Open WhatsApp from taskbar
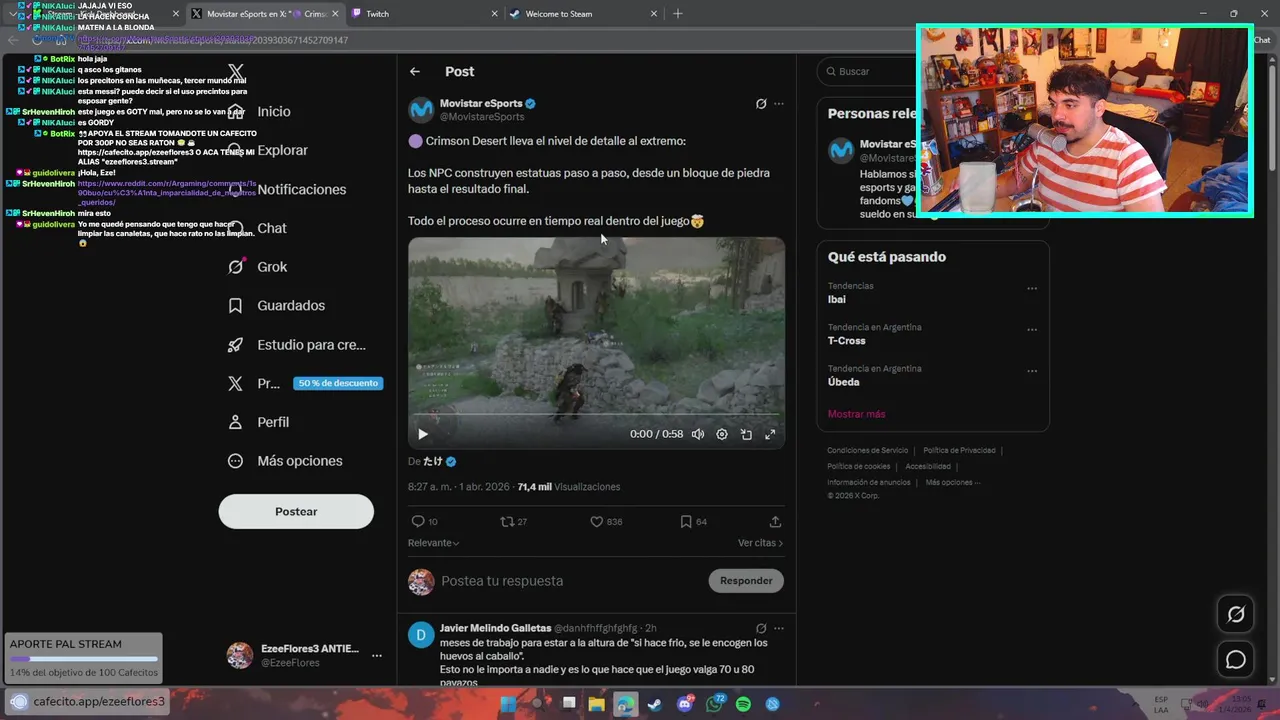This screenshot has width=1280, height=720. click(714, 704)
